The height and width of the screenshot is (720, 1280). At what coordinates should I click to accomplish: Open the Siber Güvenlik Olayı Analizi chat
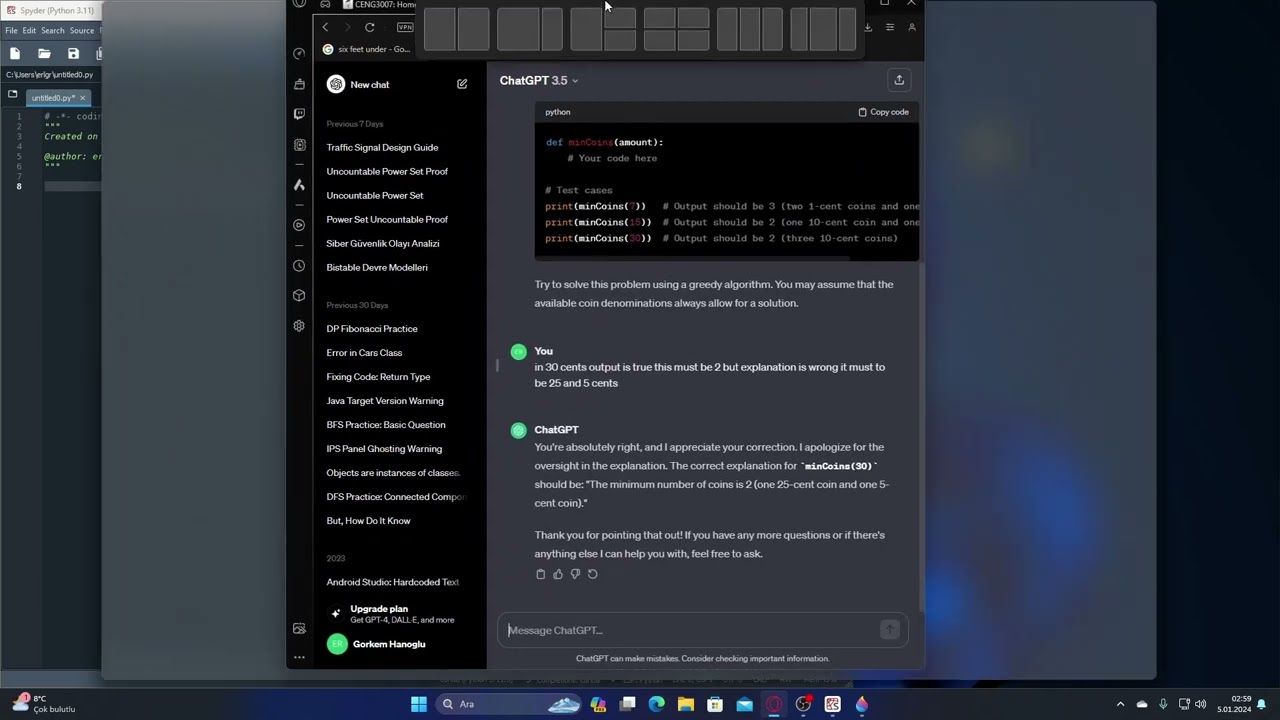pos(383,243)
